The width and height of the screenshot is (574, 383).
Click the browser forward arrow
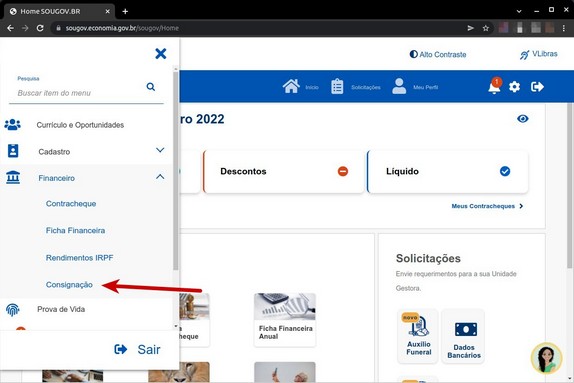click(25, 28)
